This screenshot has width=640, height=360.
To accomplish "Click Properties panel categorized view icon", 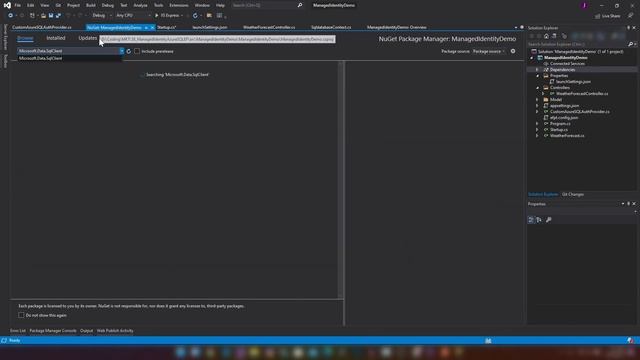I will pyautogui.click(x=531, y=220).
